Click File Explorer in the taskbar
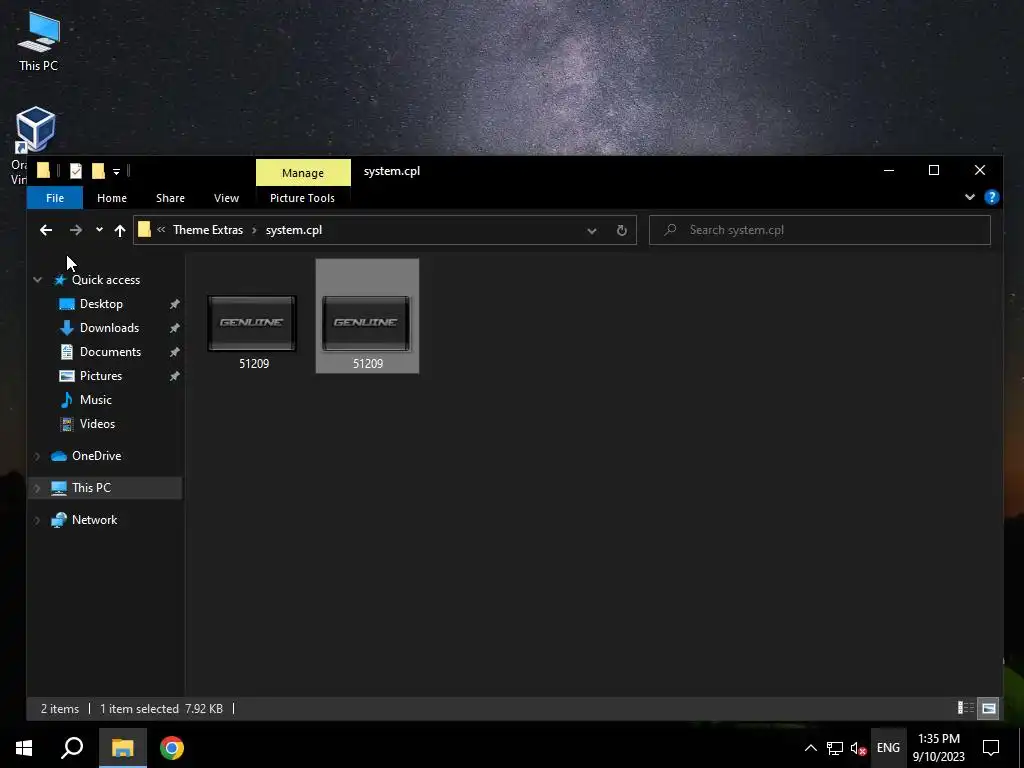 122,748
